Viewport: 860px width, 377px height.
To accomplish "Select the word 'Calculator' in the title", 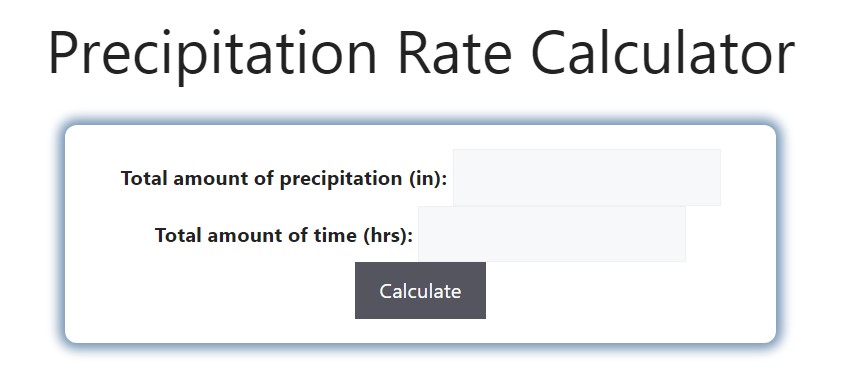I will (663, 53).
